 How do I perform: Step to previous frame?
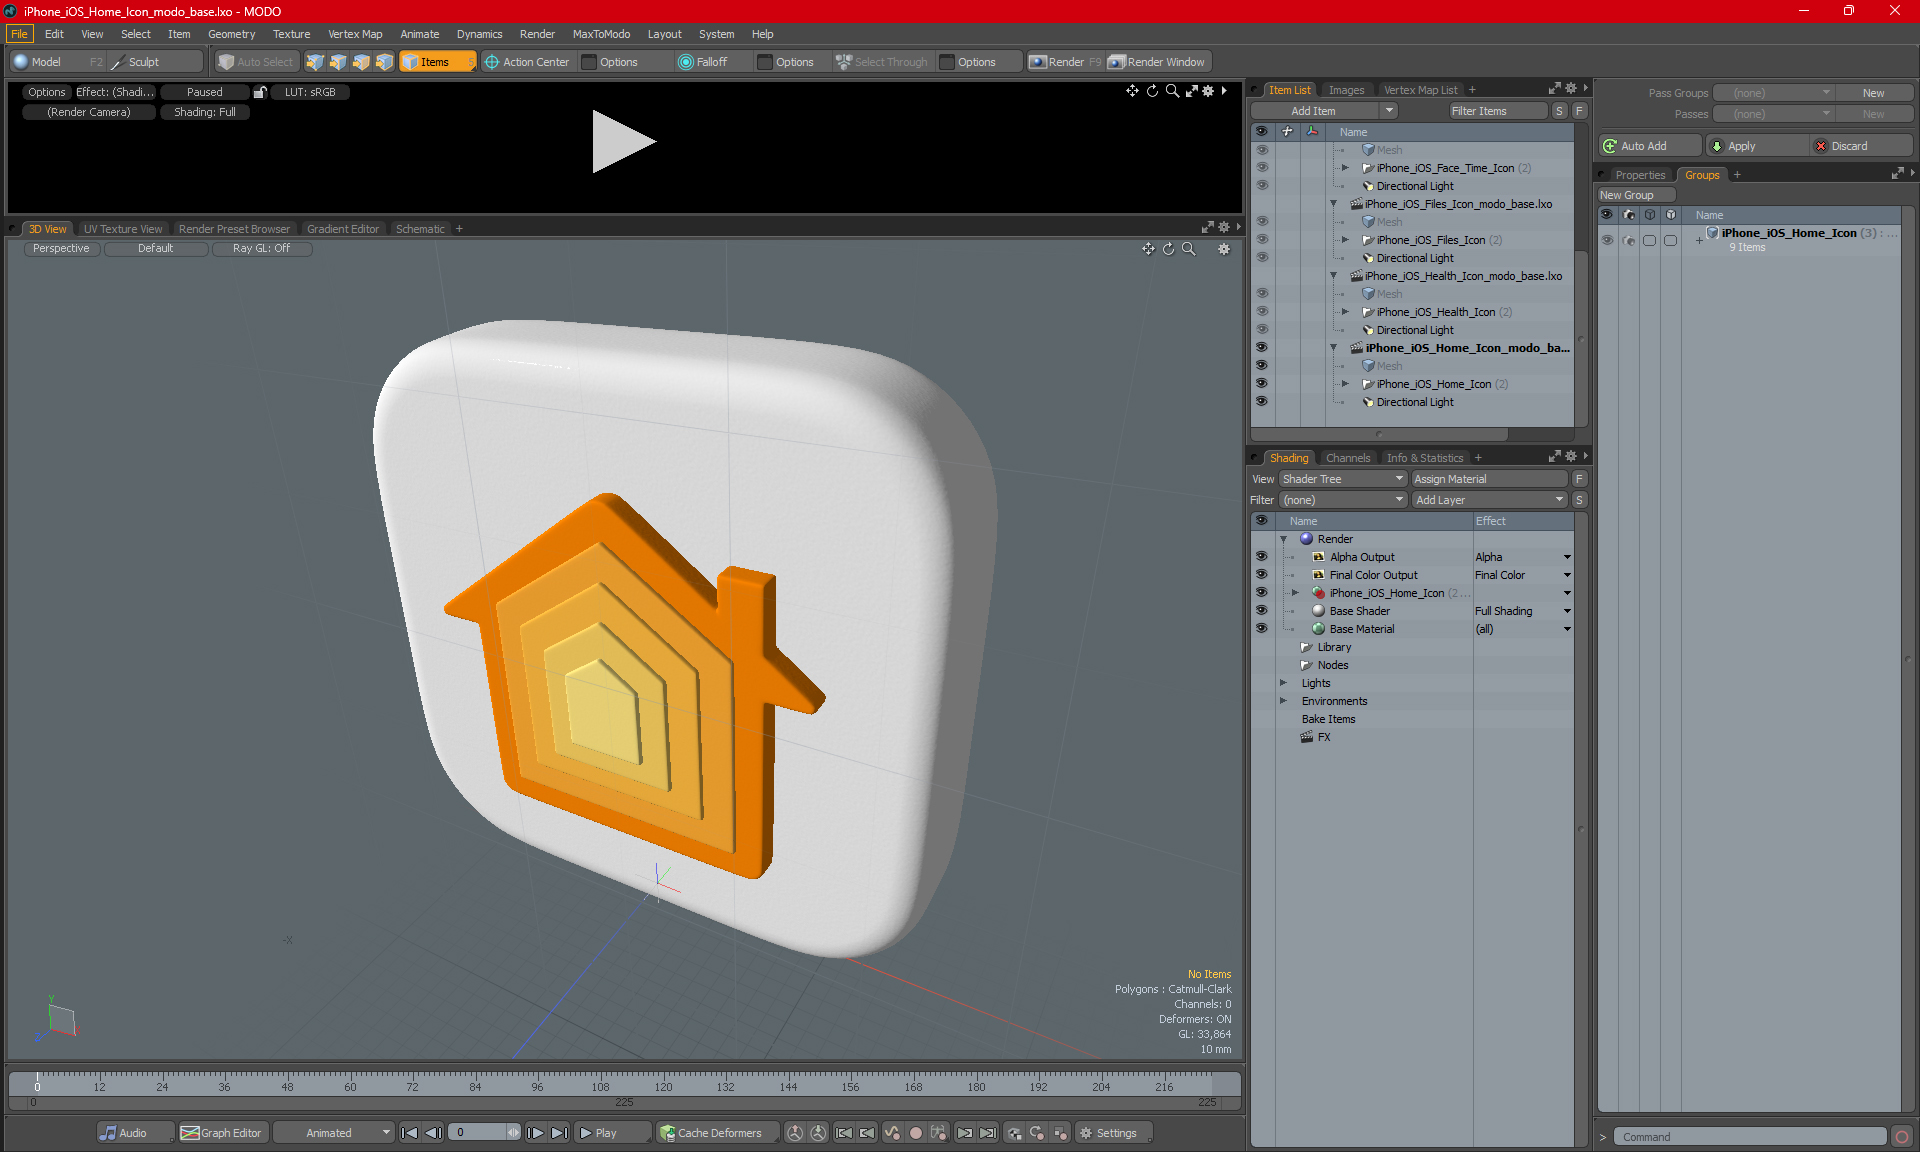pos(433,1133)
